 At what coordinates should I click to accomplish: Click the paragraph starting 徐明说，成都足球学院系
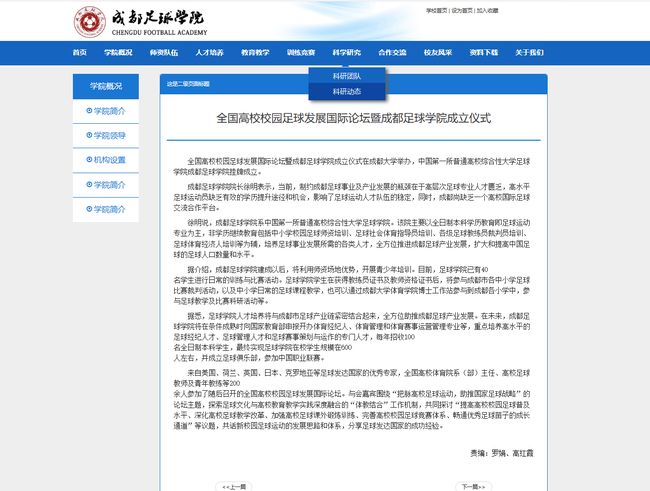click(x=352, y=238)
